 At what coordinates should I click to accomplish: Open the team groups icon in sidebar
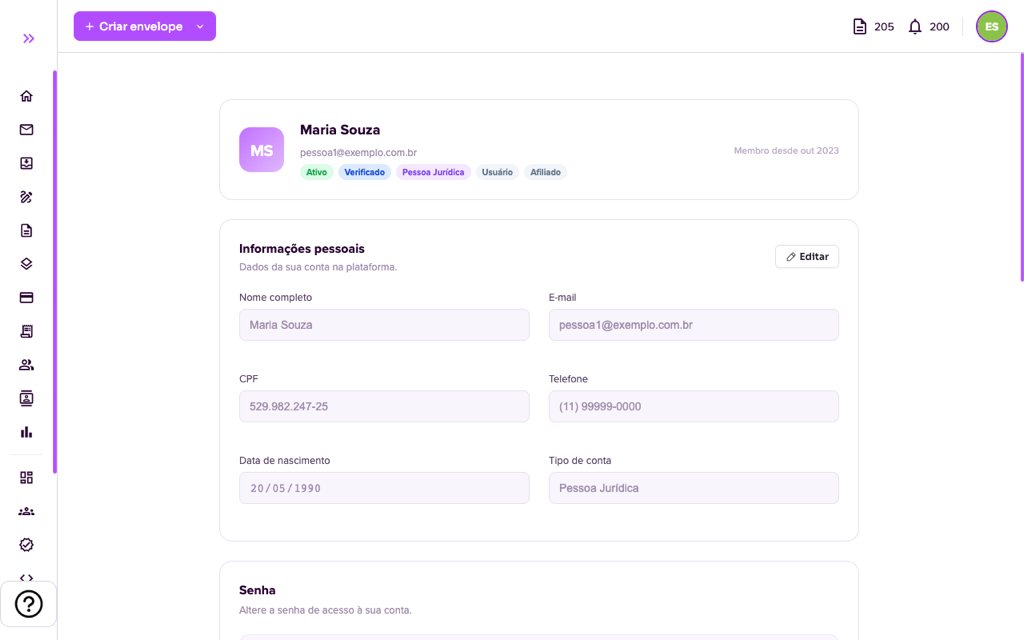[x=26, y=511]
